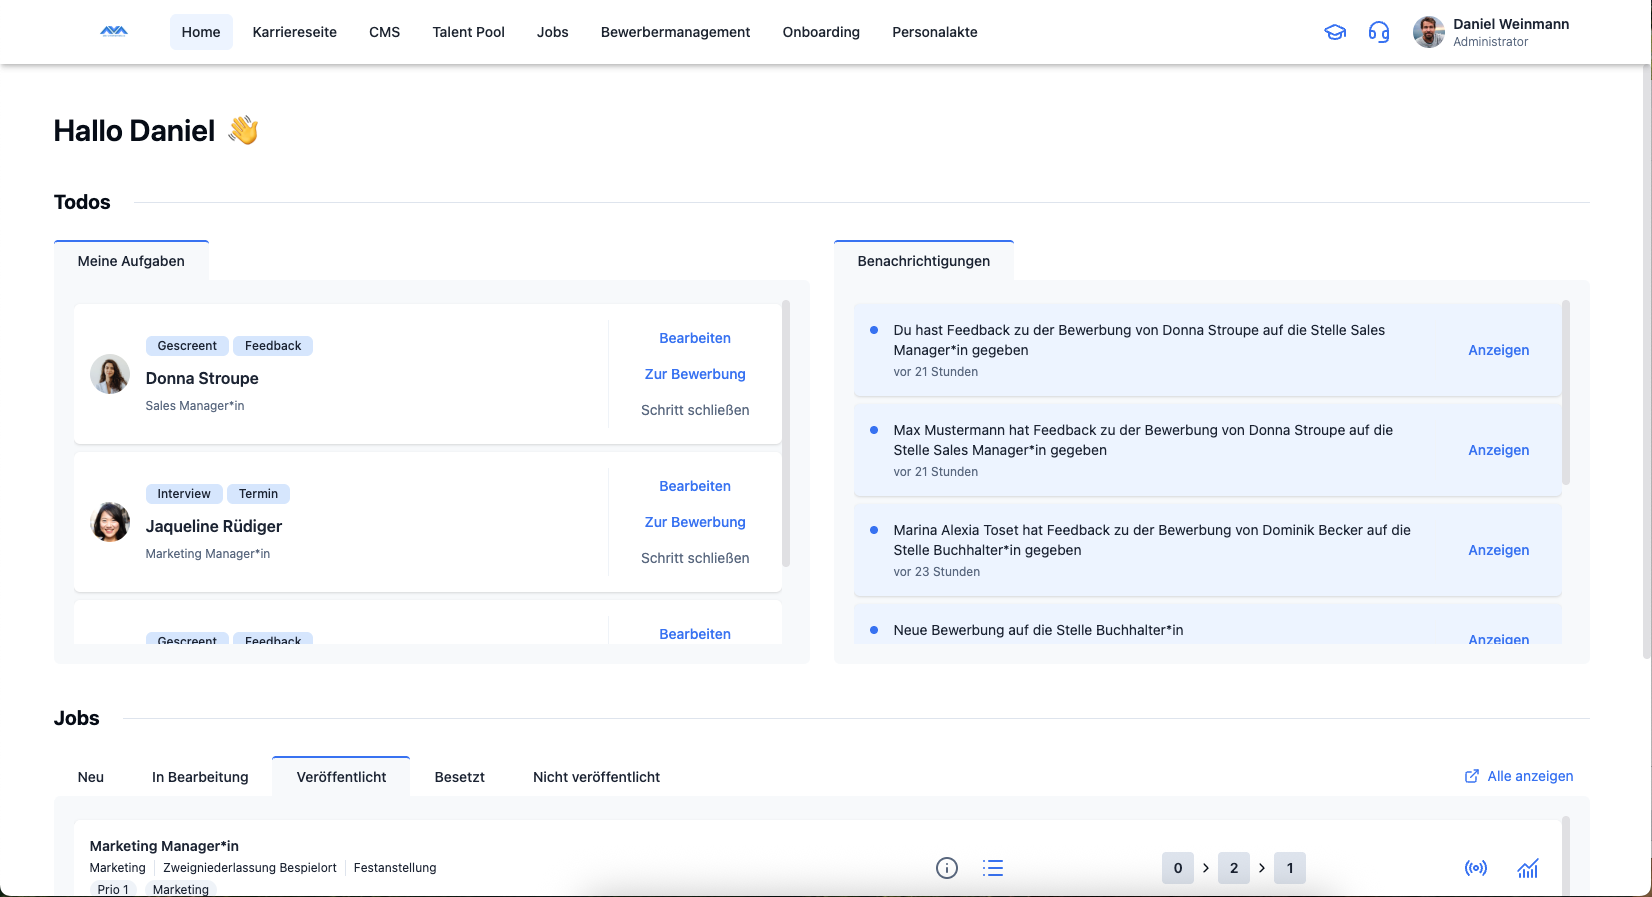Open Donna Stroupe's candidate photo
1652x897 pixels.
pos(110,374)
